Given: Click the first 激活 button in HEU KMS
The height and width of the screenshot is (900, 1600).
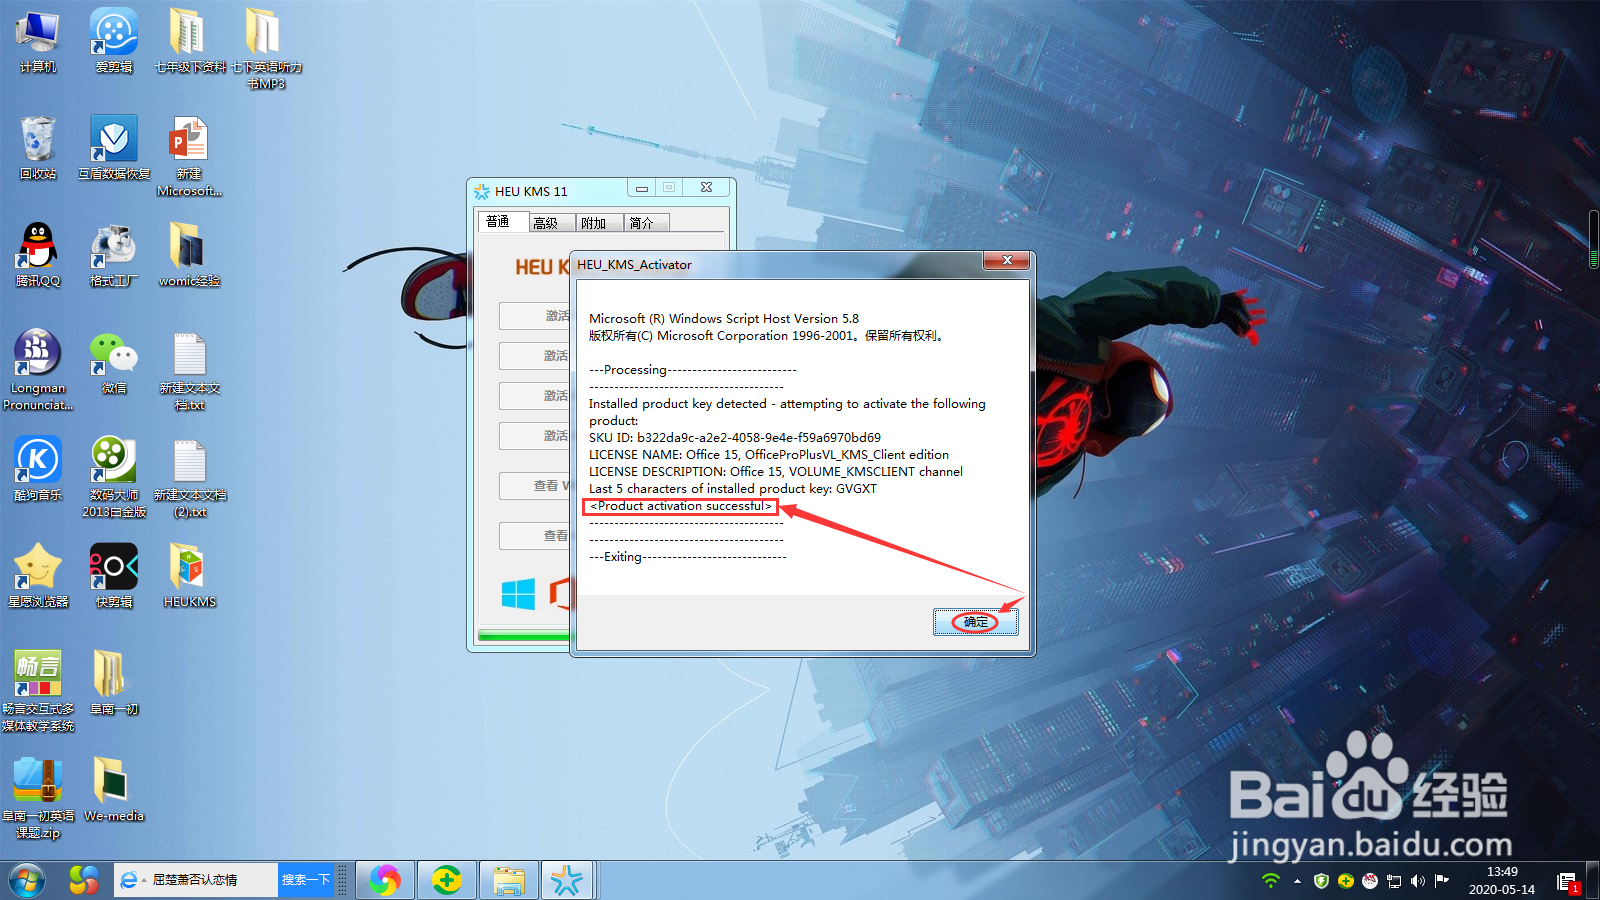Looking at the screenshot, I should (x=535, y=316).
